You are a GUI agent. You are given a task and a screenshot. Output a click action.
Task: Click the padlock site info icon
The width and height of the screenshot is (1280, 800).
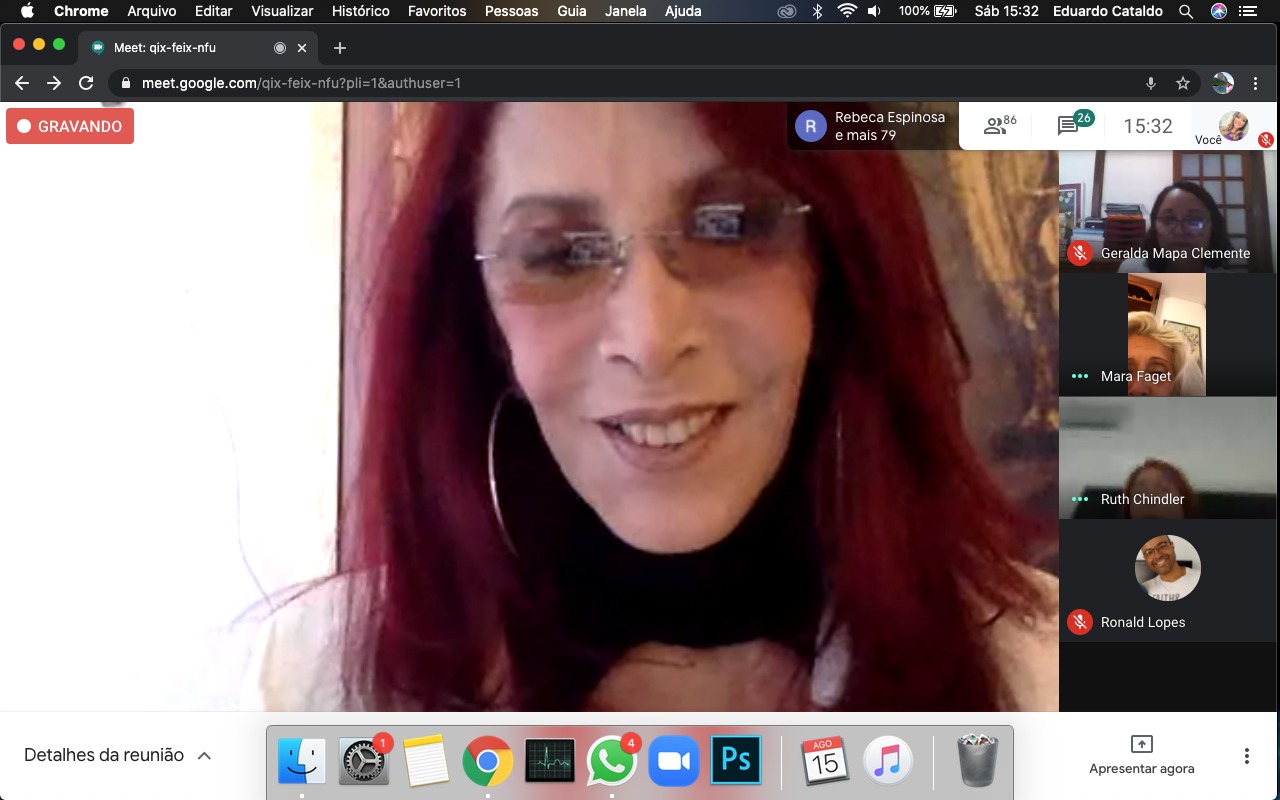[126, 83]
